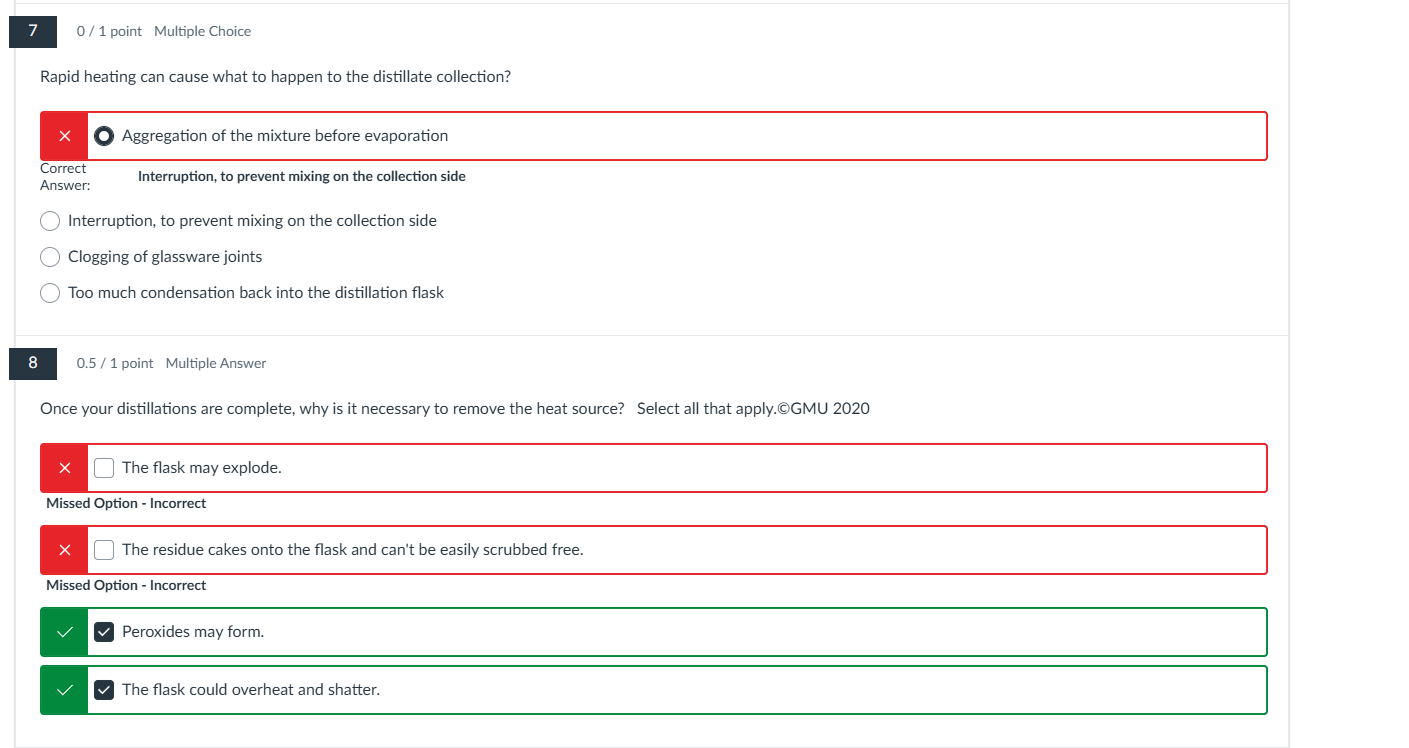Select Too much condensation back radio button

[x=50, y=293]
